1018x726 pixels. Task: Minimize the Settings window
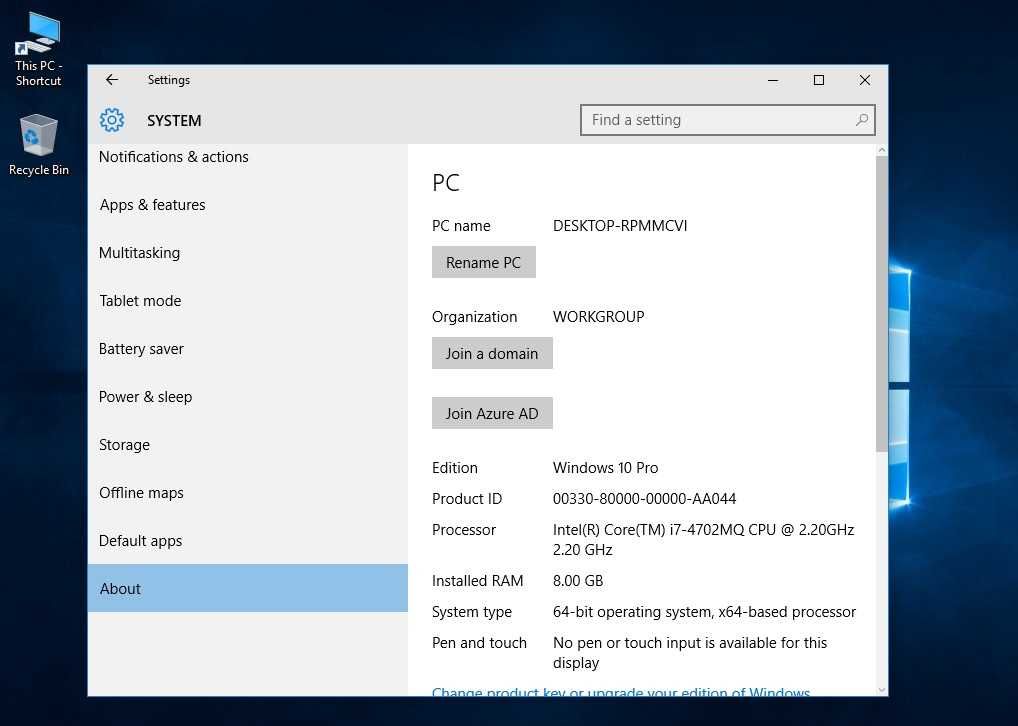pyautogui.click(x=773, y=80)
